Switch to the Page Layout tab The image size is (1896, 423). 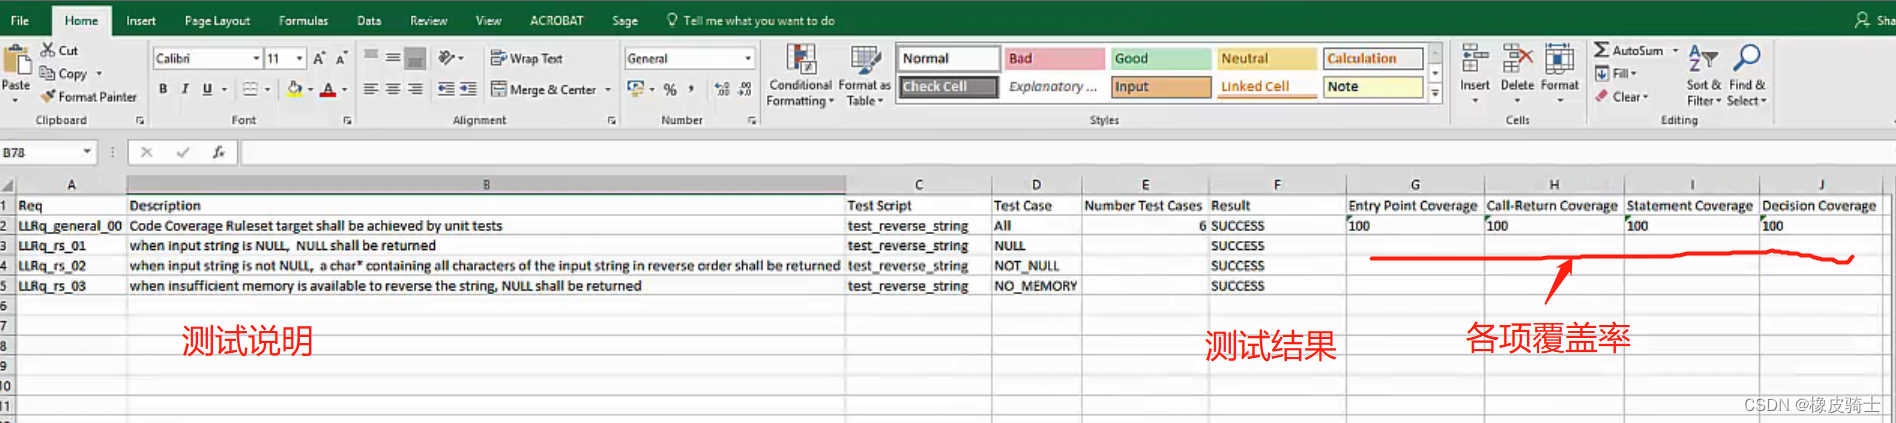click(217, 20)
